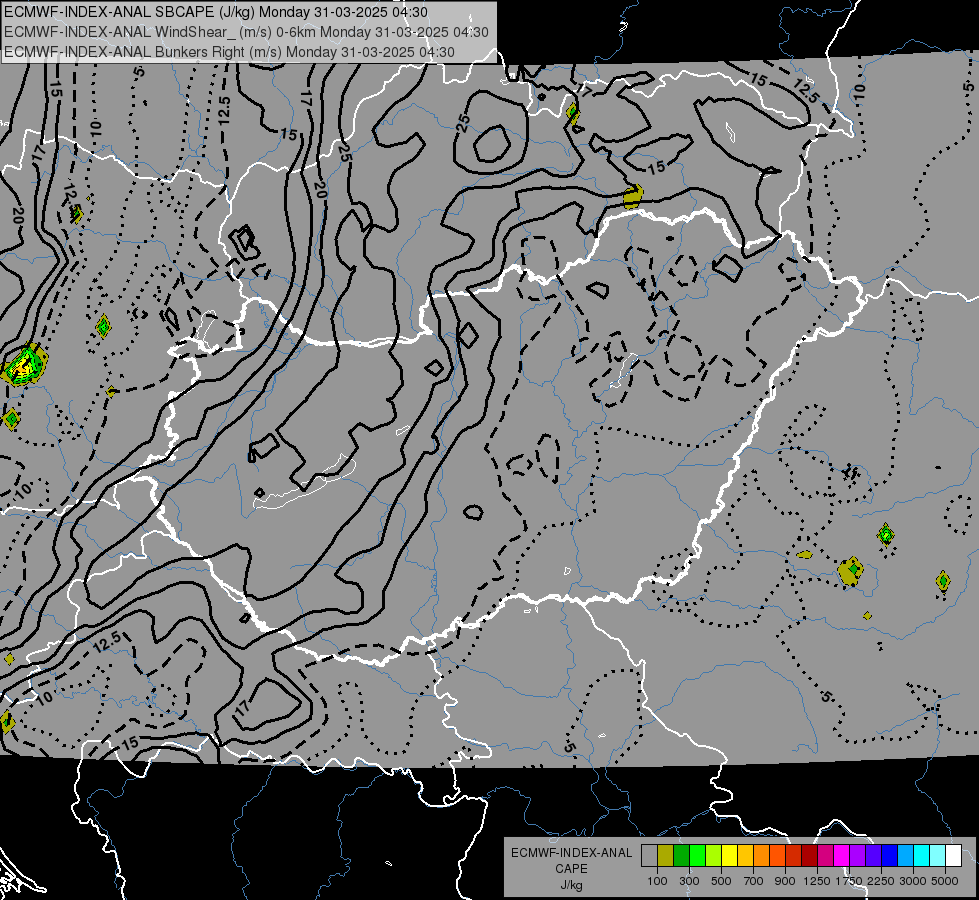Click the dark green legend swatch
The image size is (979, 900).
681,855
